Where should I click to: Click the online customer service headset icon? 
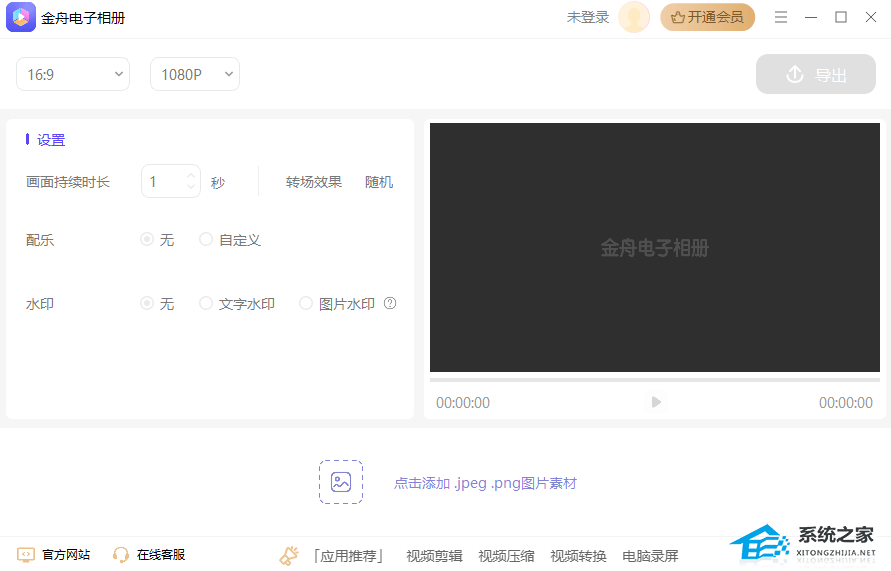click(x=121, y=555)
